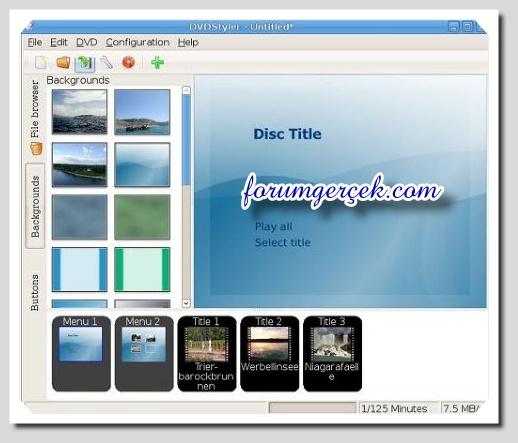Select the Title 2 Werbellinsee clip

(270, 354)
